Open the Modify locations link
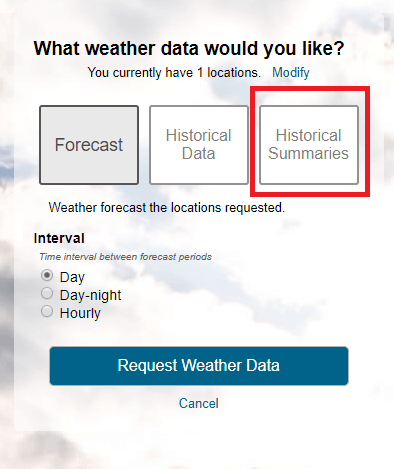 291,72
